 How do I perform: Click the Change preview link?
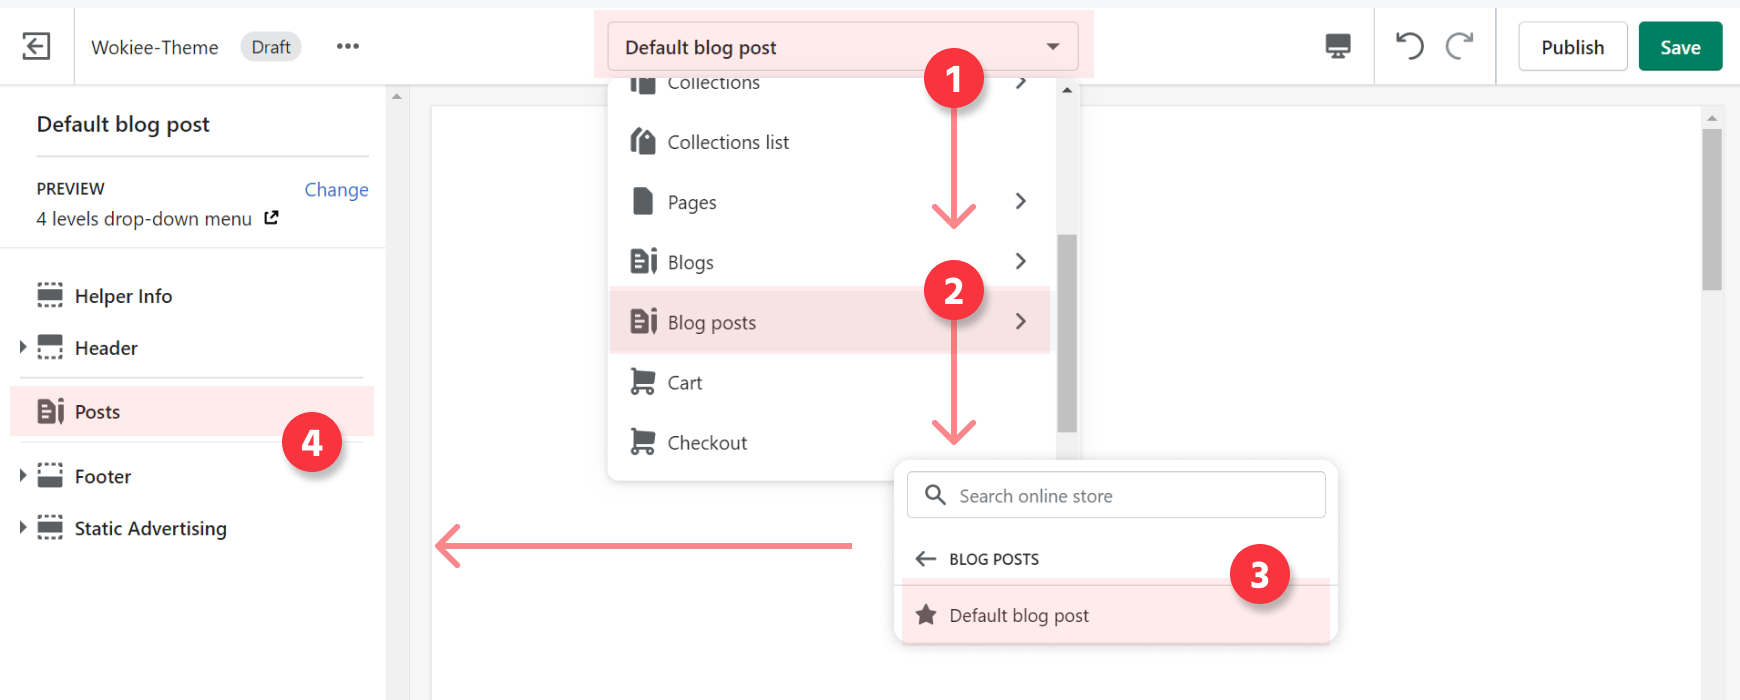[x=336, y=190]
